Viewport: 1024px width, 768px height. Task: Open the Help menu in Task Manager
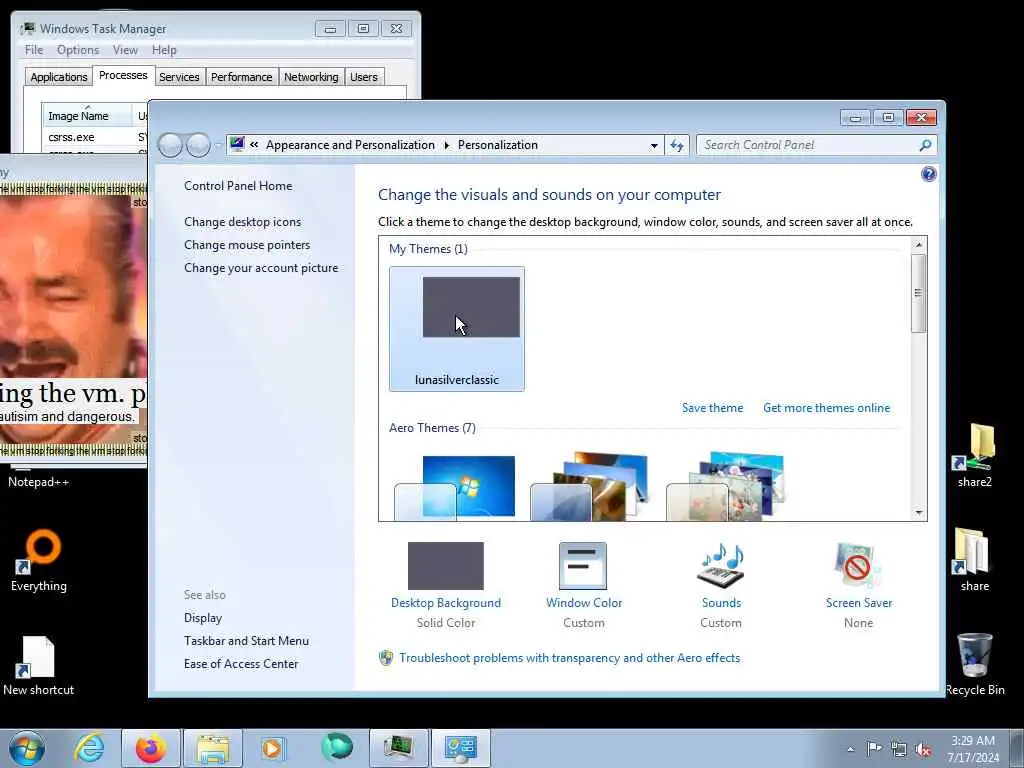[164, 50]
